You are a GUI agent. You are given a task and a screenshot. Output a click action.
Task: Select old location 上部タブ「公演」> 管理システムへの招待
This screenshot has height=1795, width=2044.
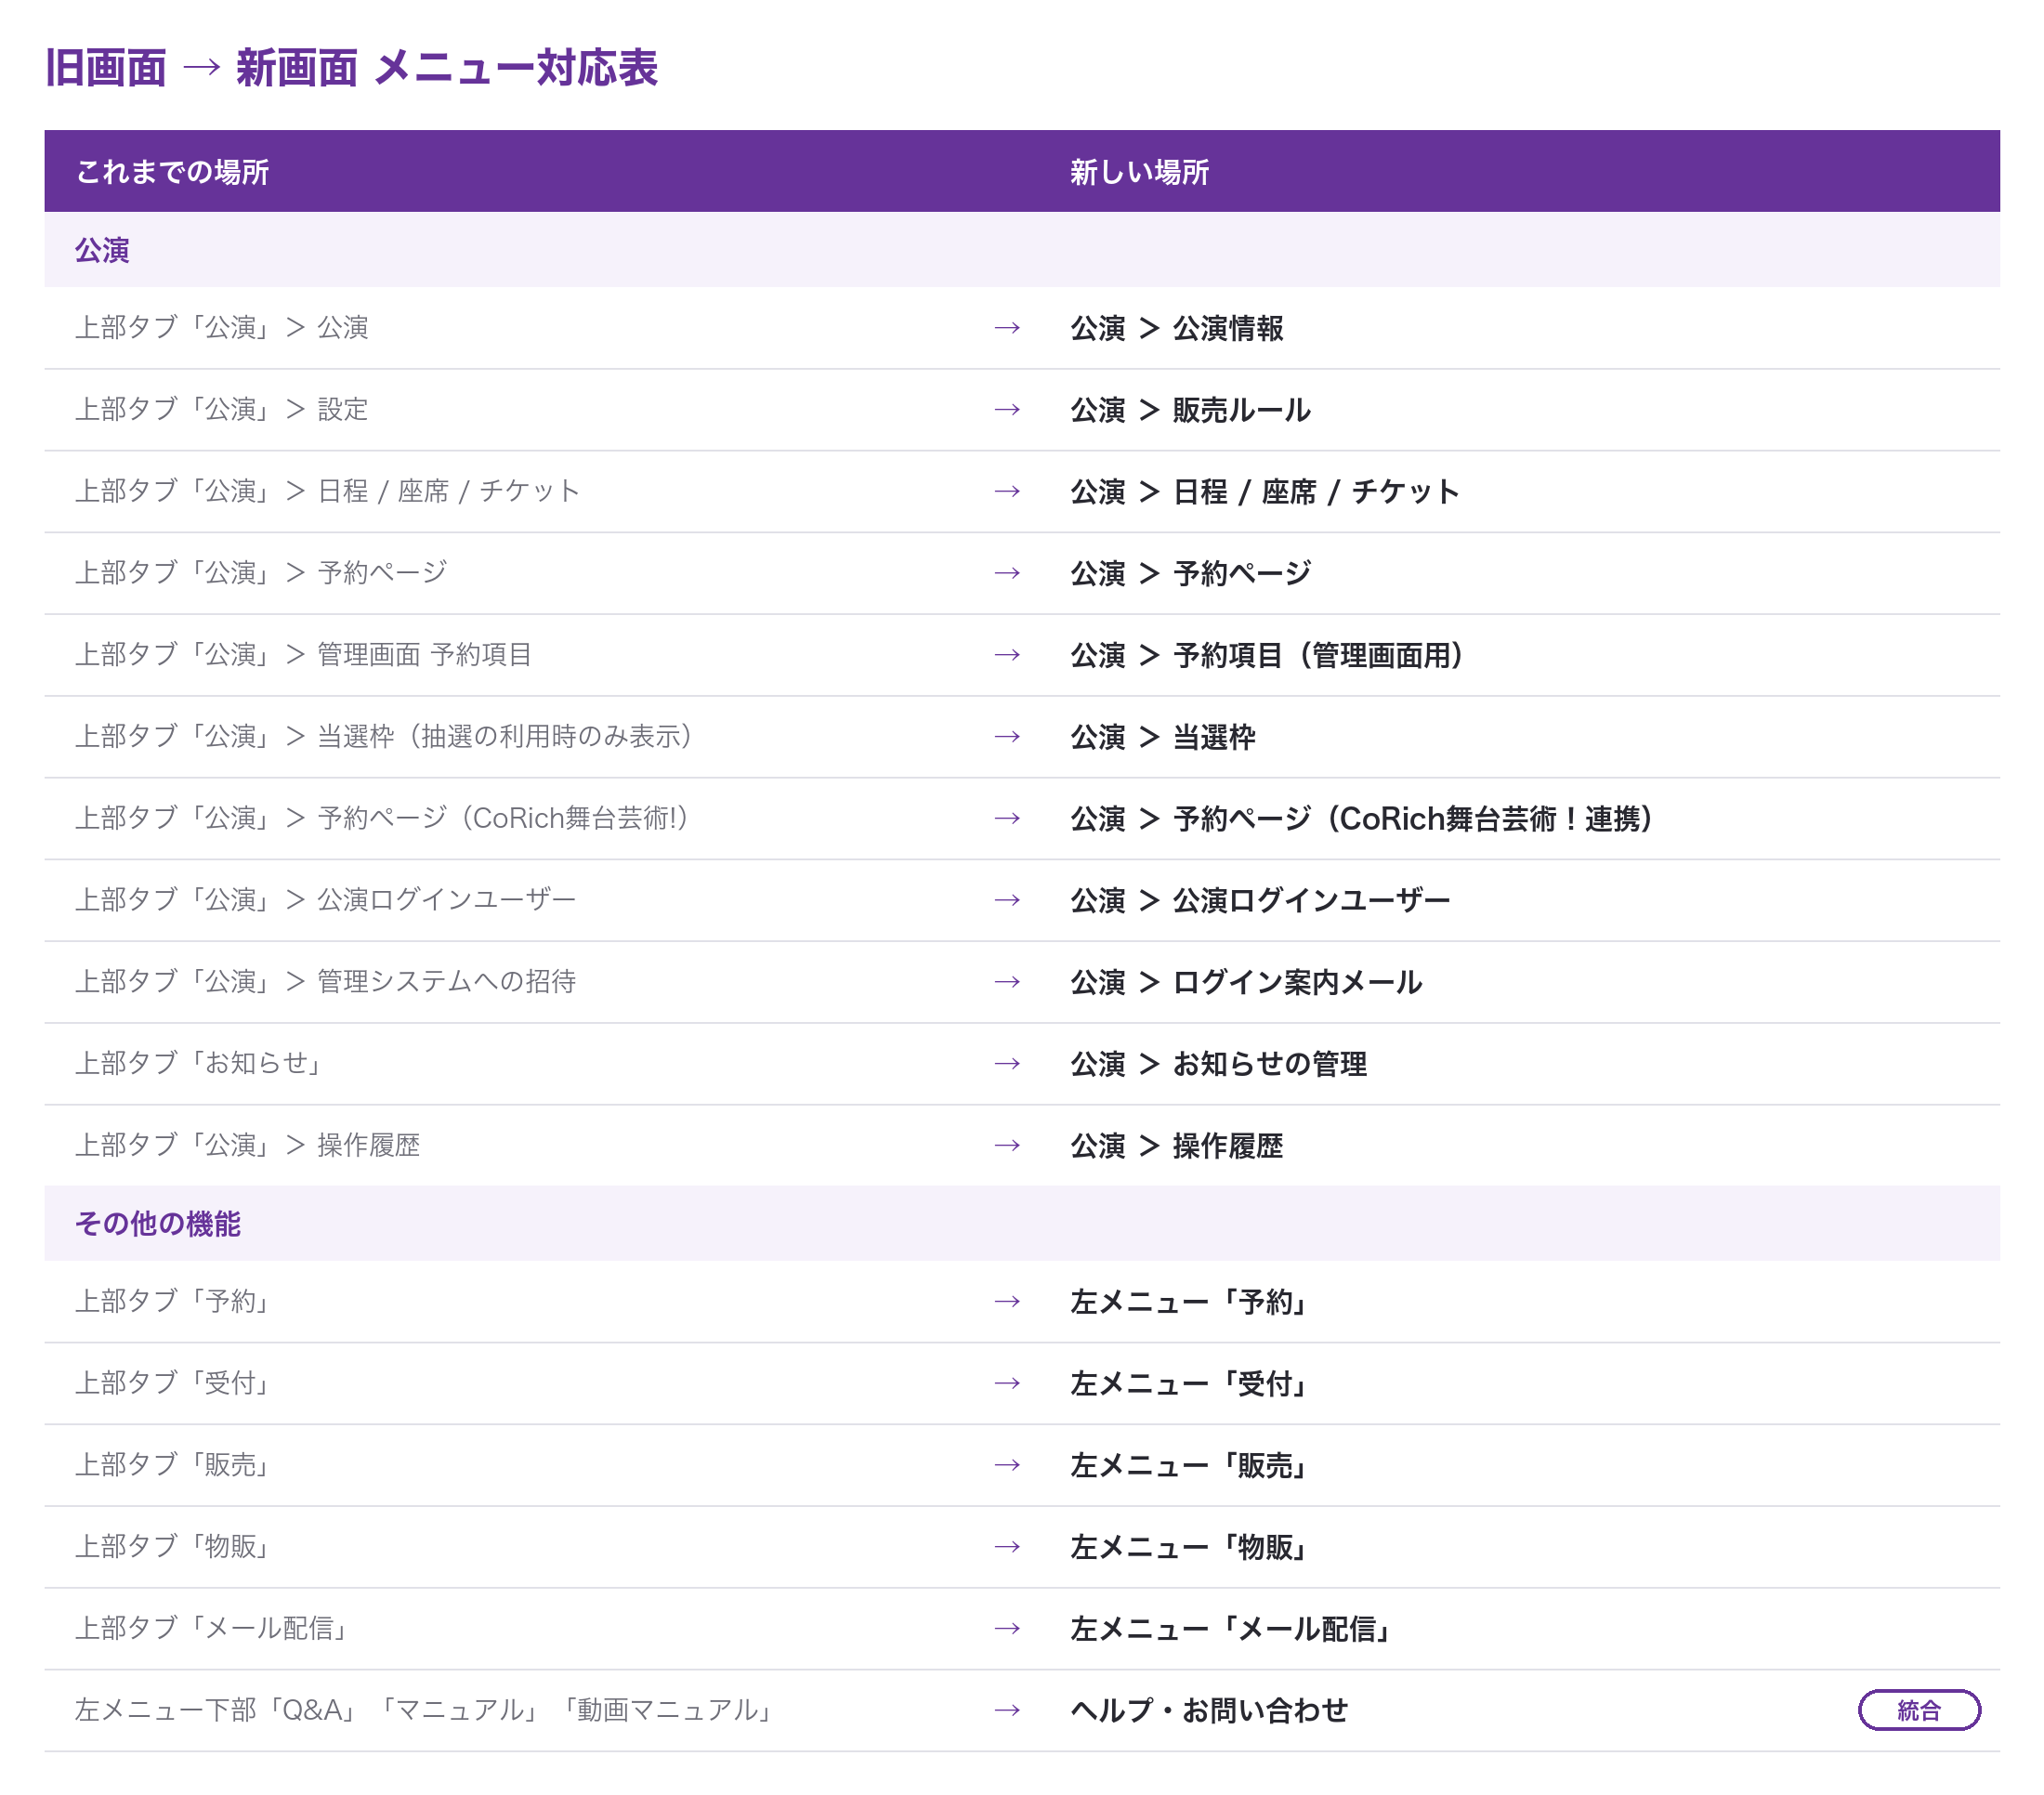[x=326, y=982]
